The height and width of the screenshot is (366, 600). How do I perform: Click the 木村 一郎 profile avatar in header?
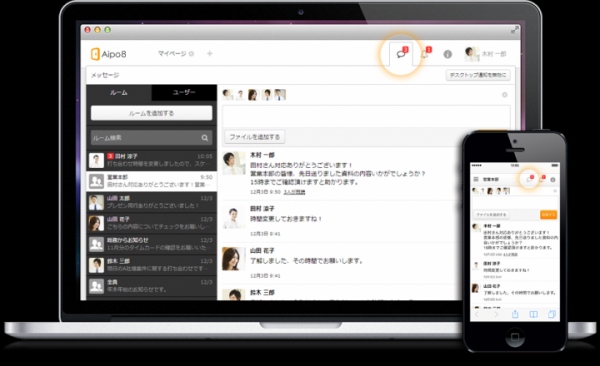471,54
